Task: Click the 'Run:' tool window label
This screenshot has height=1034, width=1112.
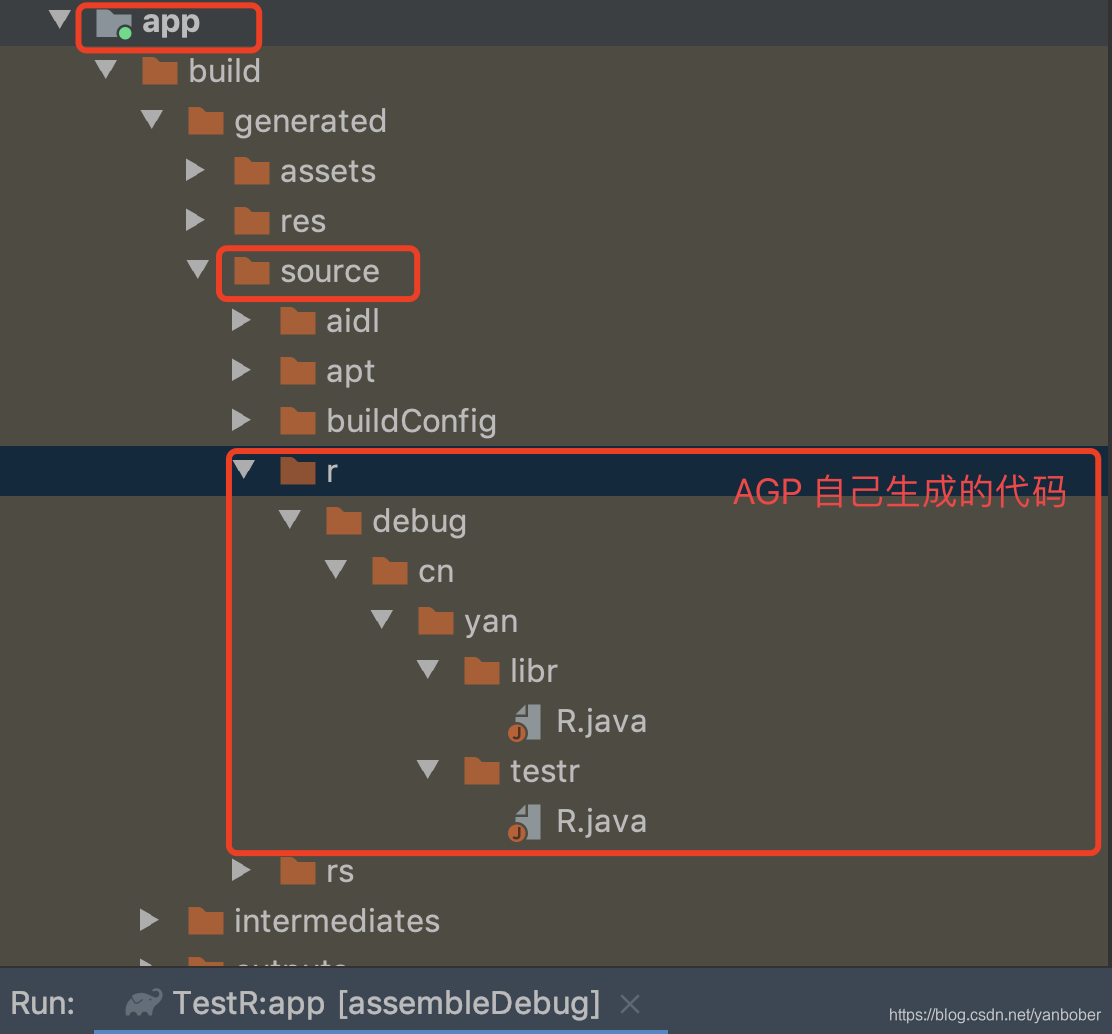Action: pos(43,1004)
